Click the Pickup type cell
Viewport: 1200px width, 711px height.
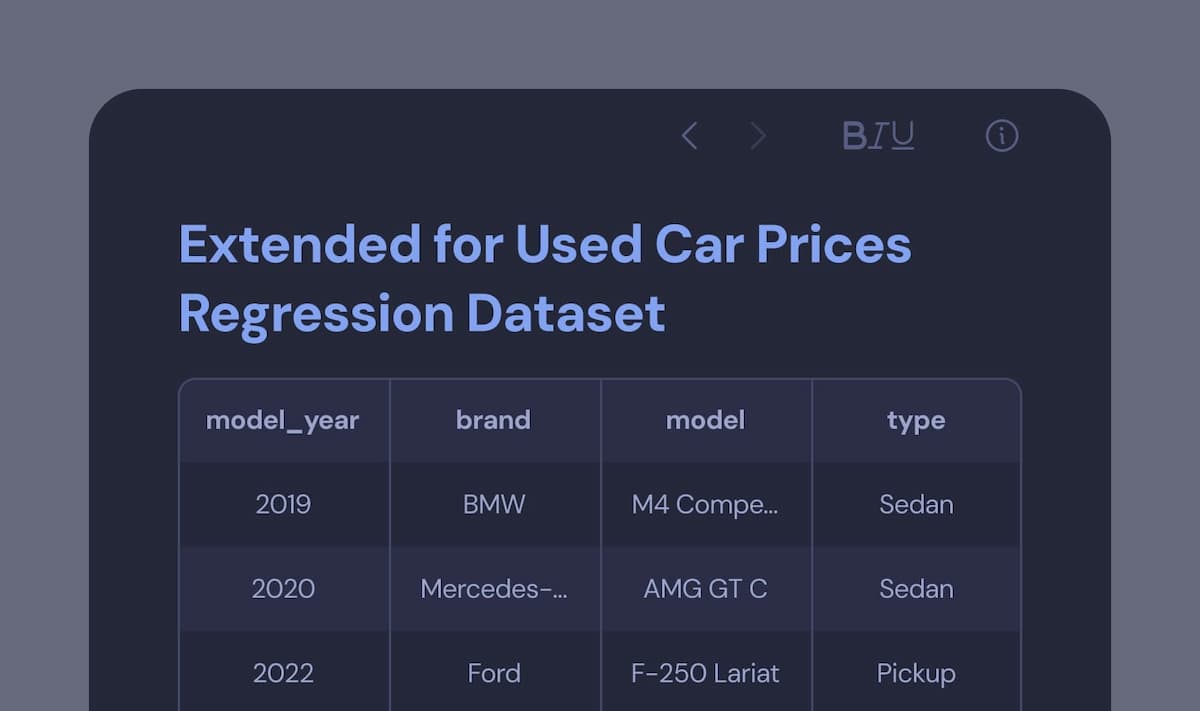point(916,673)
